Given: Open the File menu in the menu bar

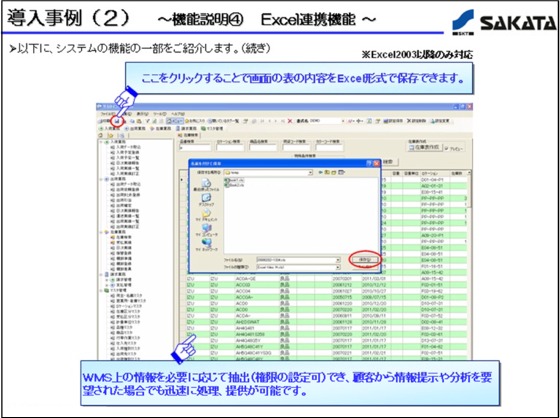Looking at the screenshot, I should [x=107, y=114].
